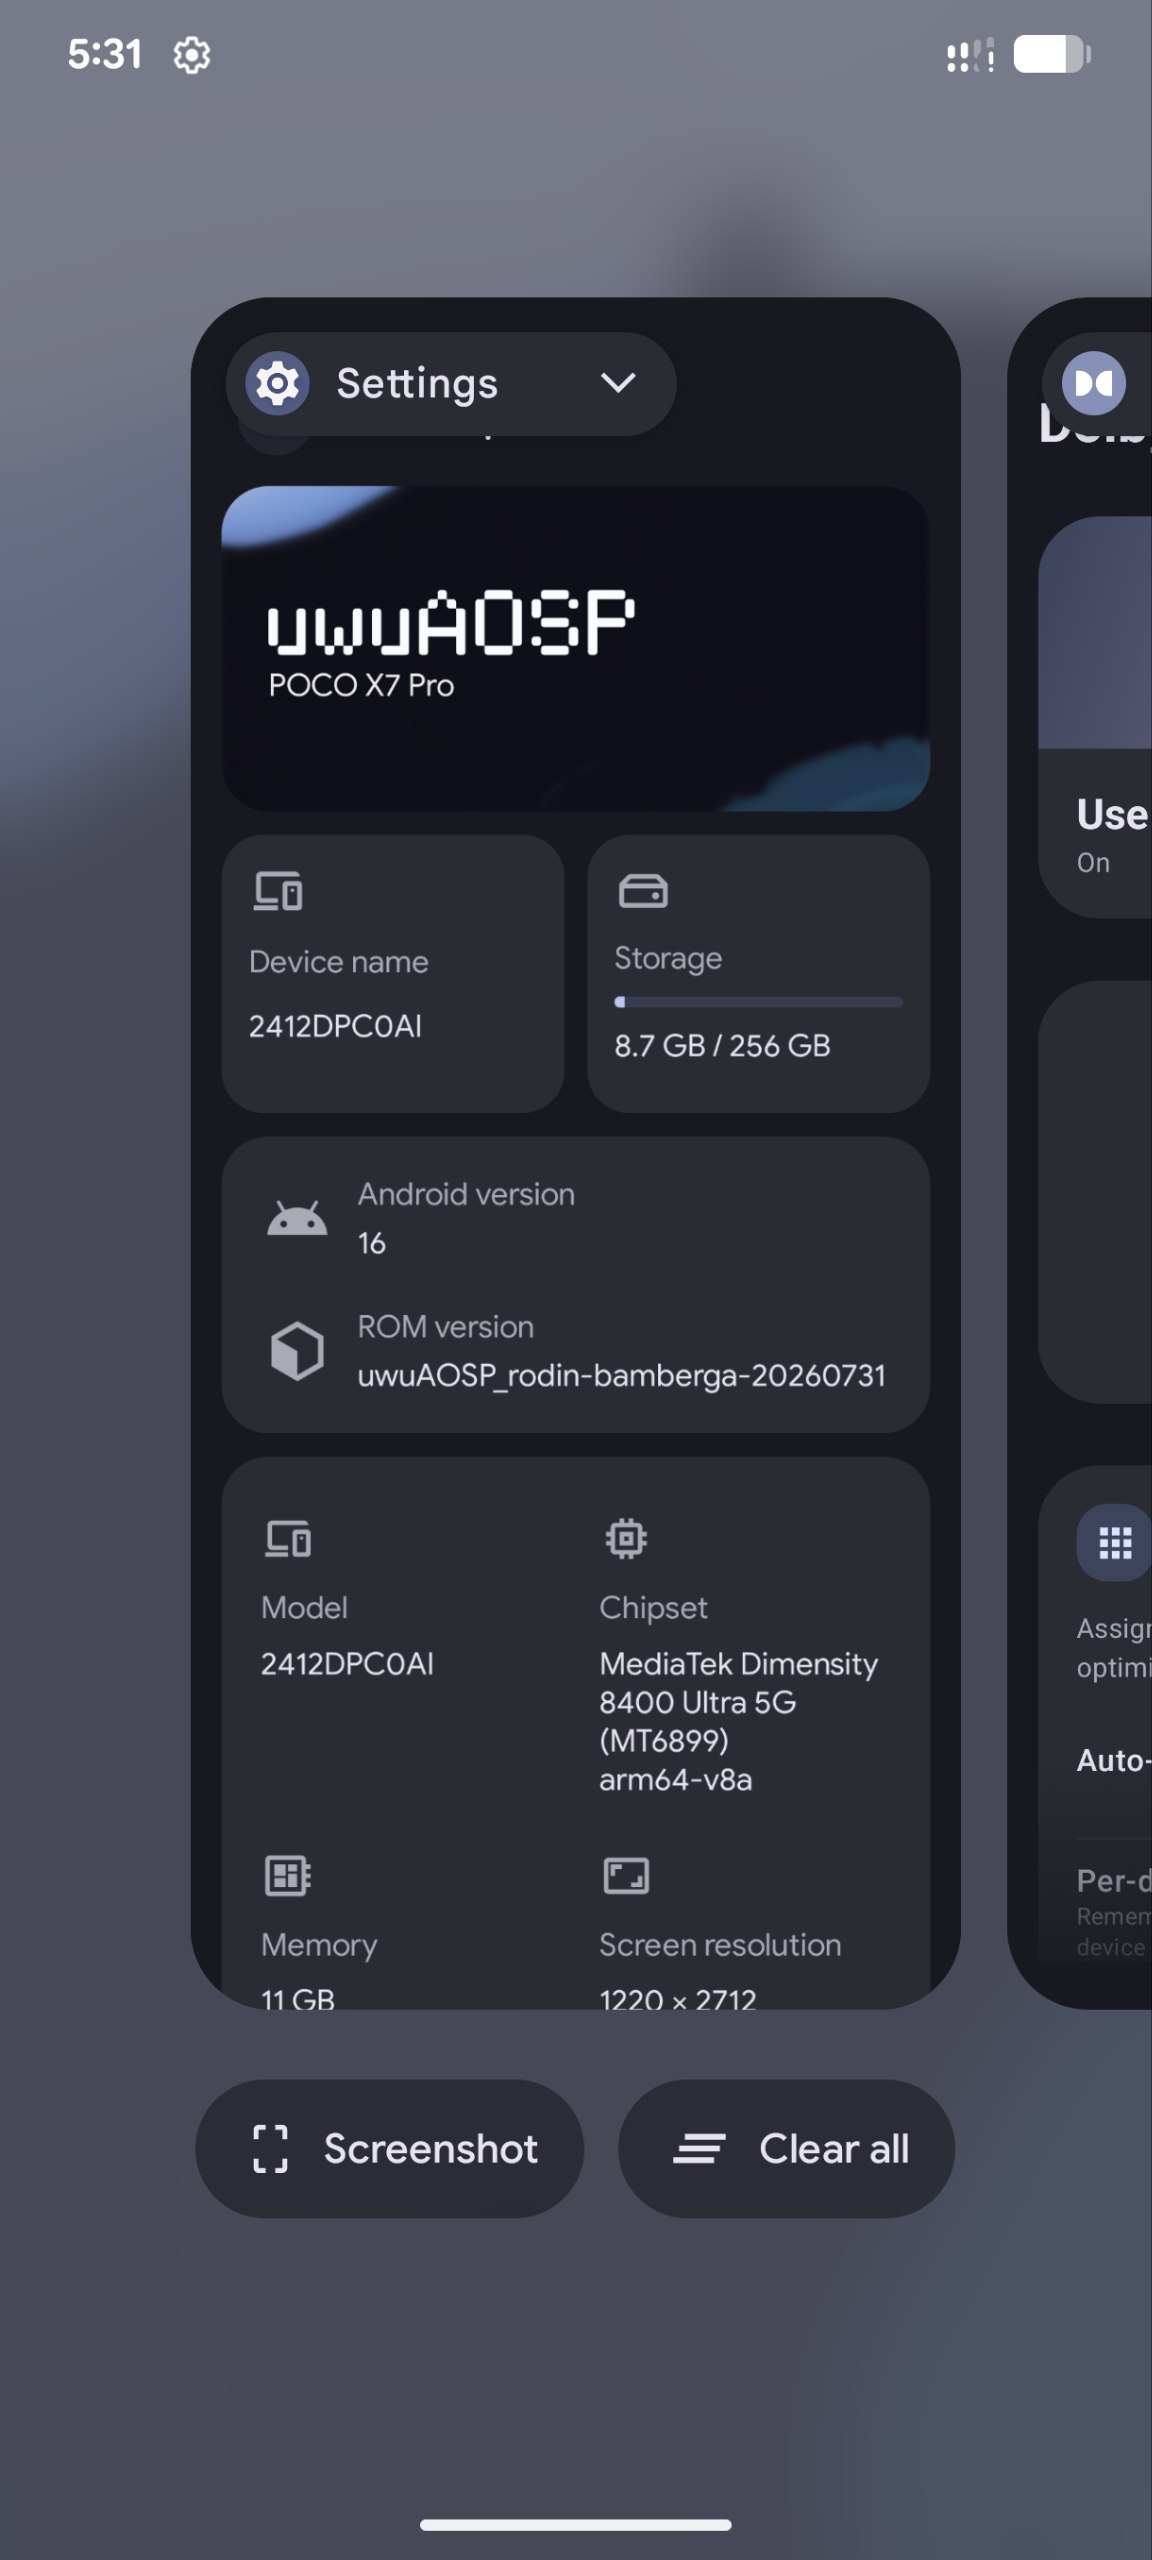This screenshot has height=2560, width=1152.
Task: Tap the 8.7 GB / 256 GB value
Action: [722, 1046]
